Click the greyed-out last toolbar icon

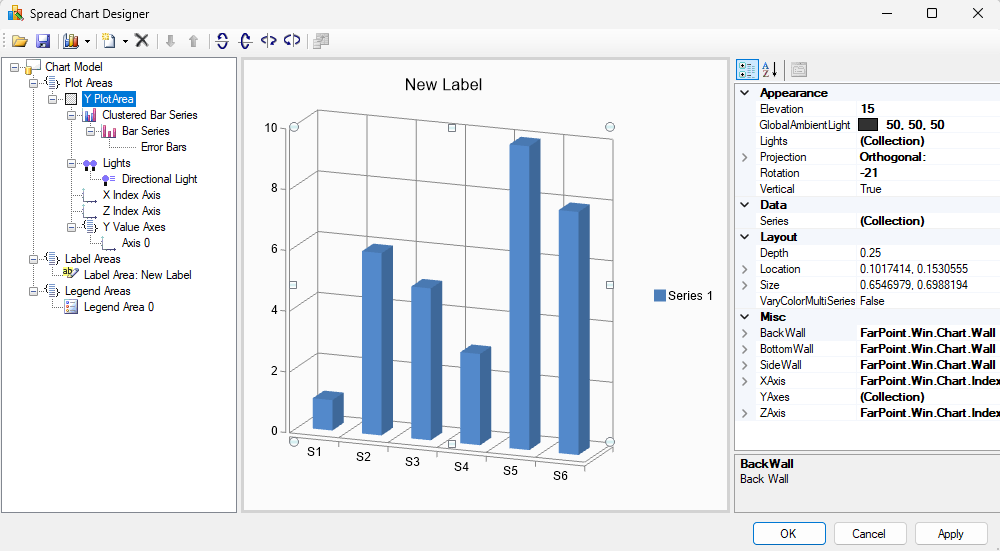pyautogui.click(x=321, y=41)
